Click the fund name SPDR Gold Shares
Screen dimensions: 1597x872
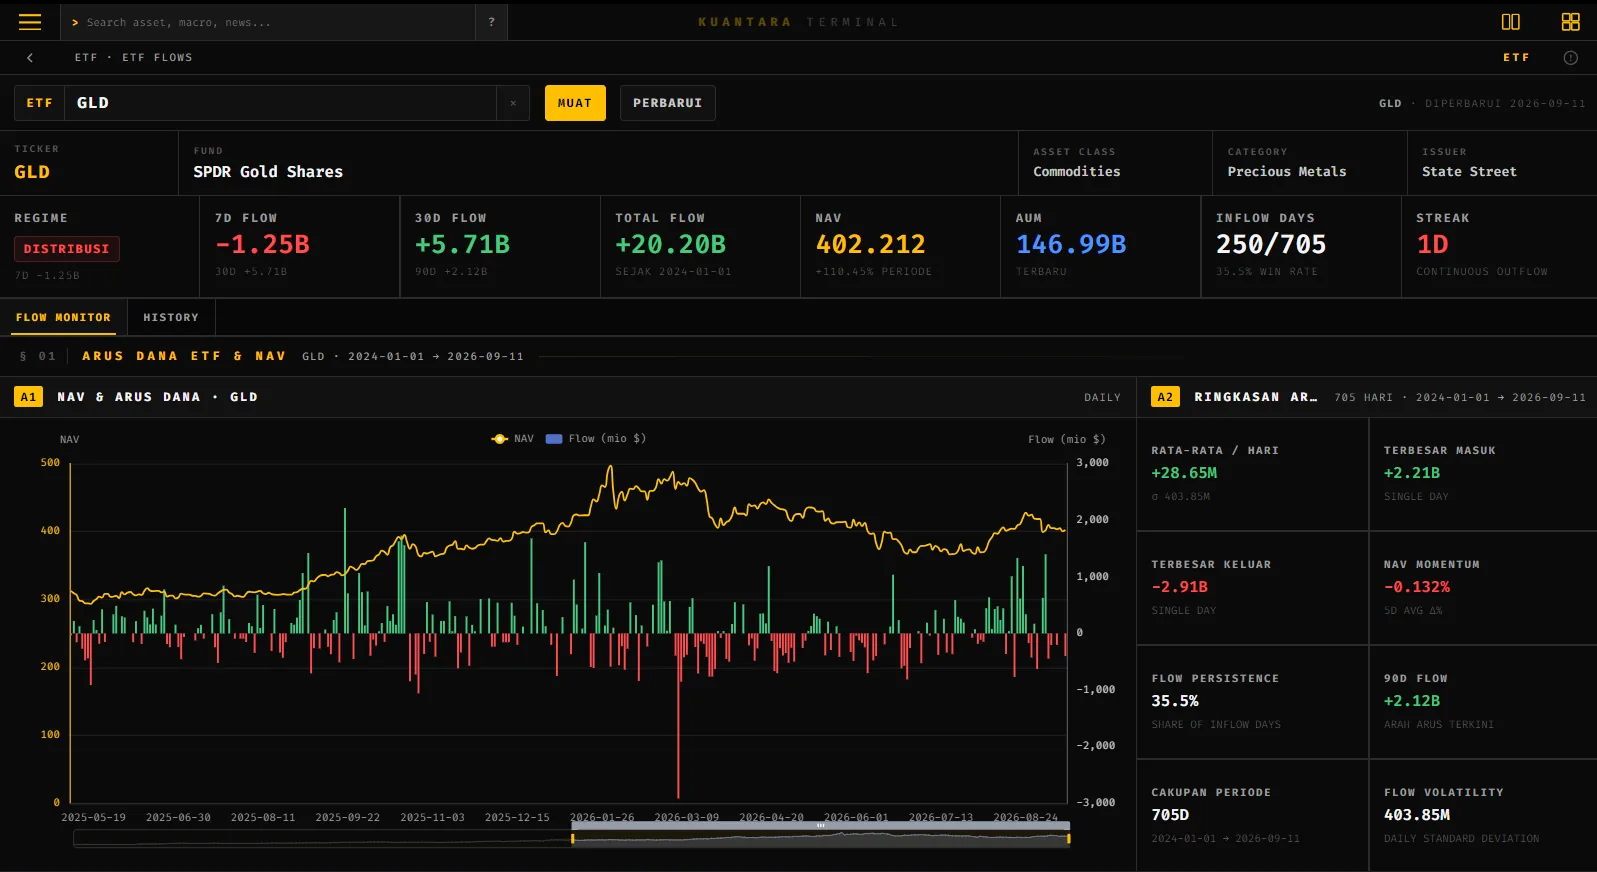(268, 172)
